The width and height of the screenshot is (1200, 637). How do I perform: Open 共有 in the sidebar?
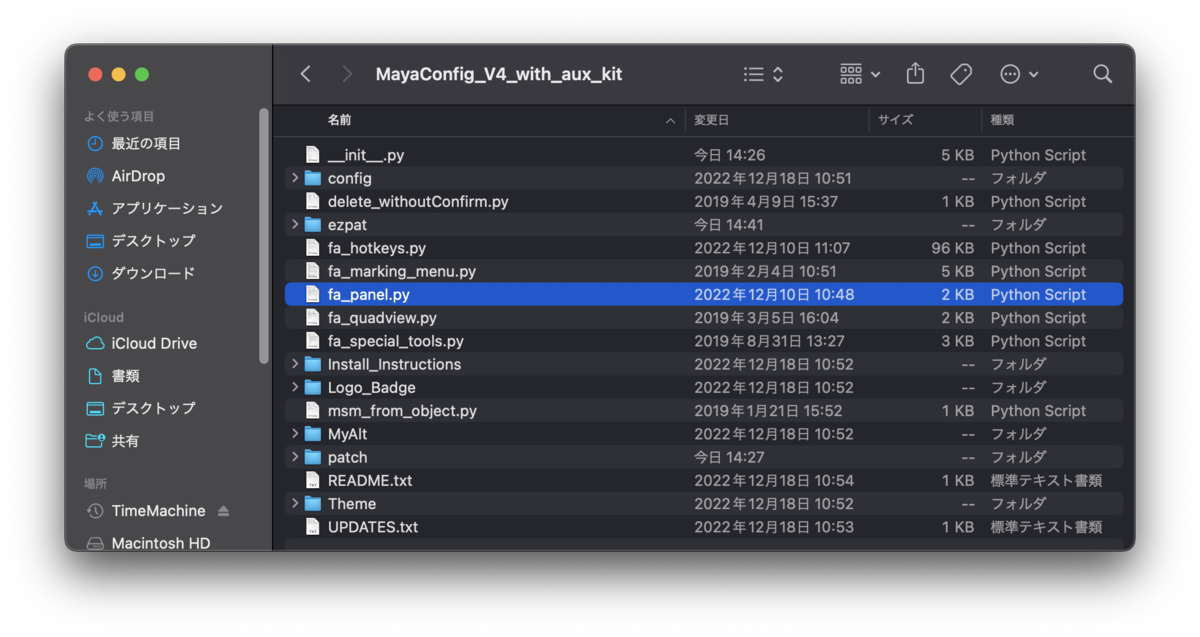pyautogui.click(x=112, y=440)
